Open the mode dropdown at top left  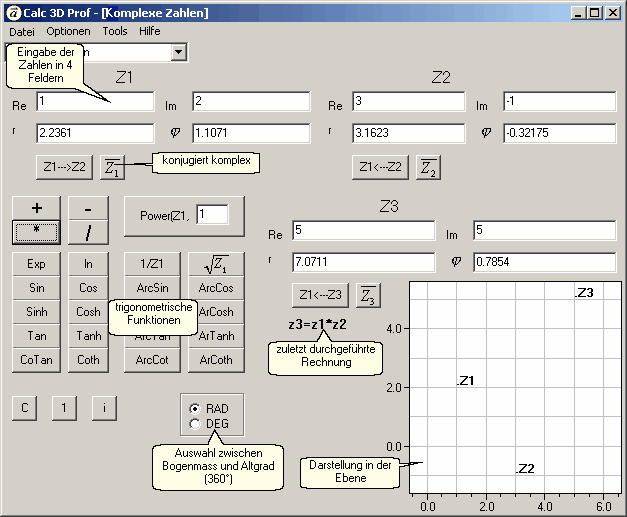click(178, 51)
